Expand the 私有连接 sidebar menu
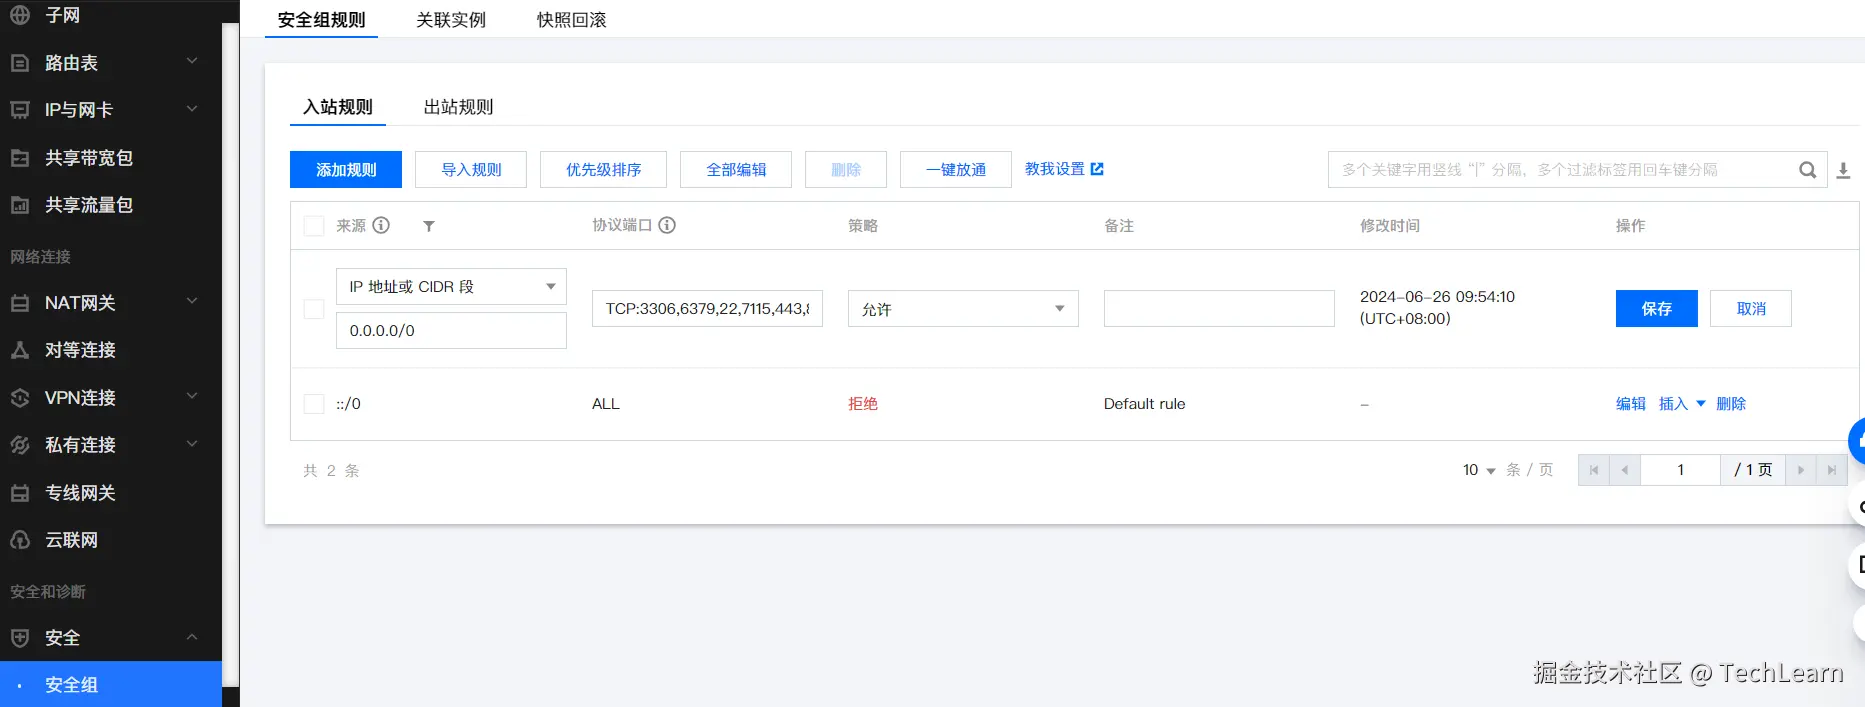This screenshot has width=1865, height=707. tap(192, 444)
